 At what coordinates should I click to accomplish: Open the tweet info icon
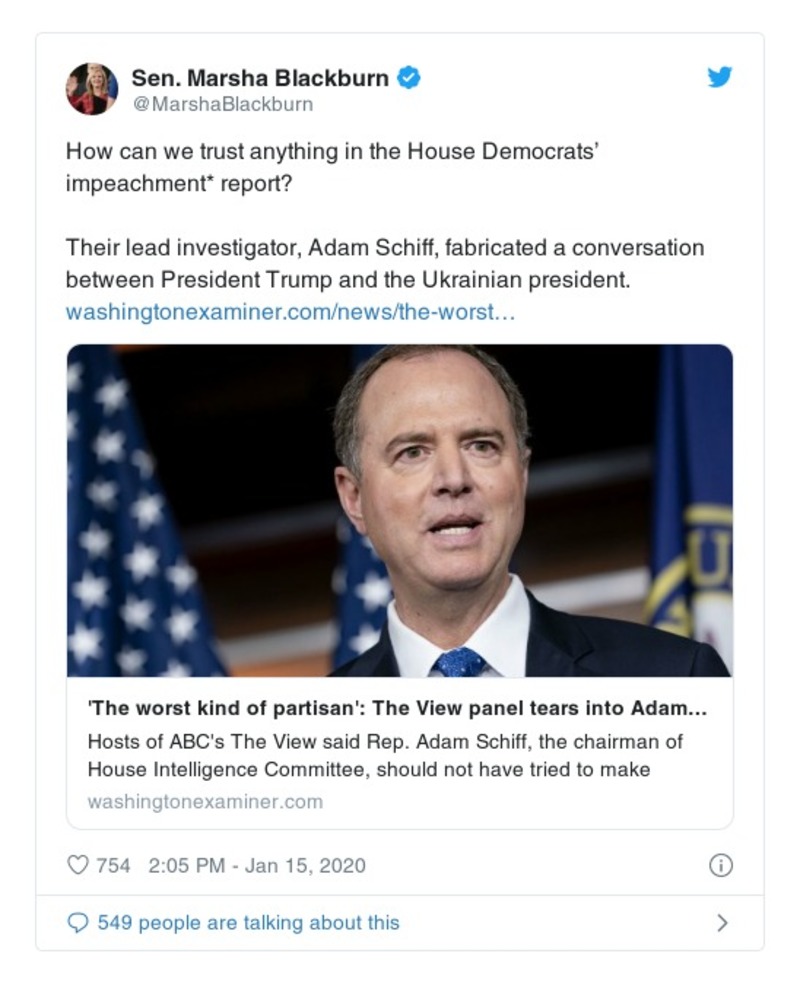point(720,866)
